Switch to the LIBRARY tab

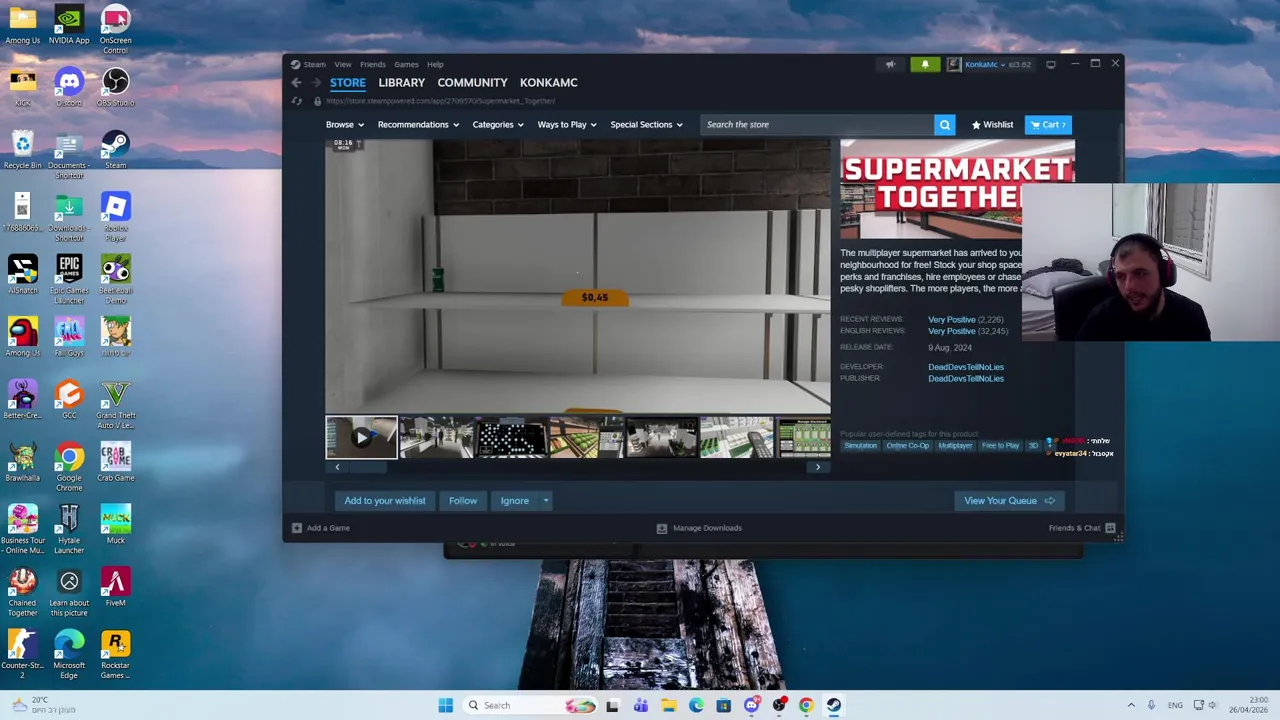(x=401, y=83)
